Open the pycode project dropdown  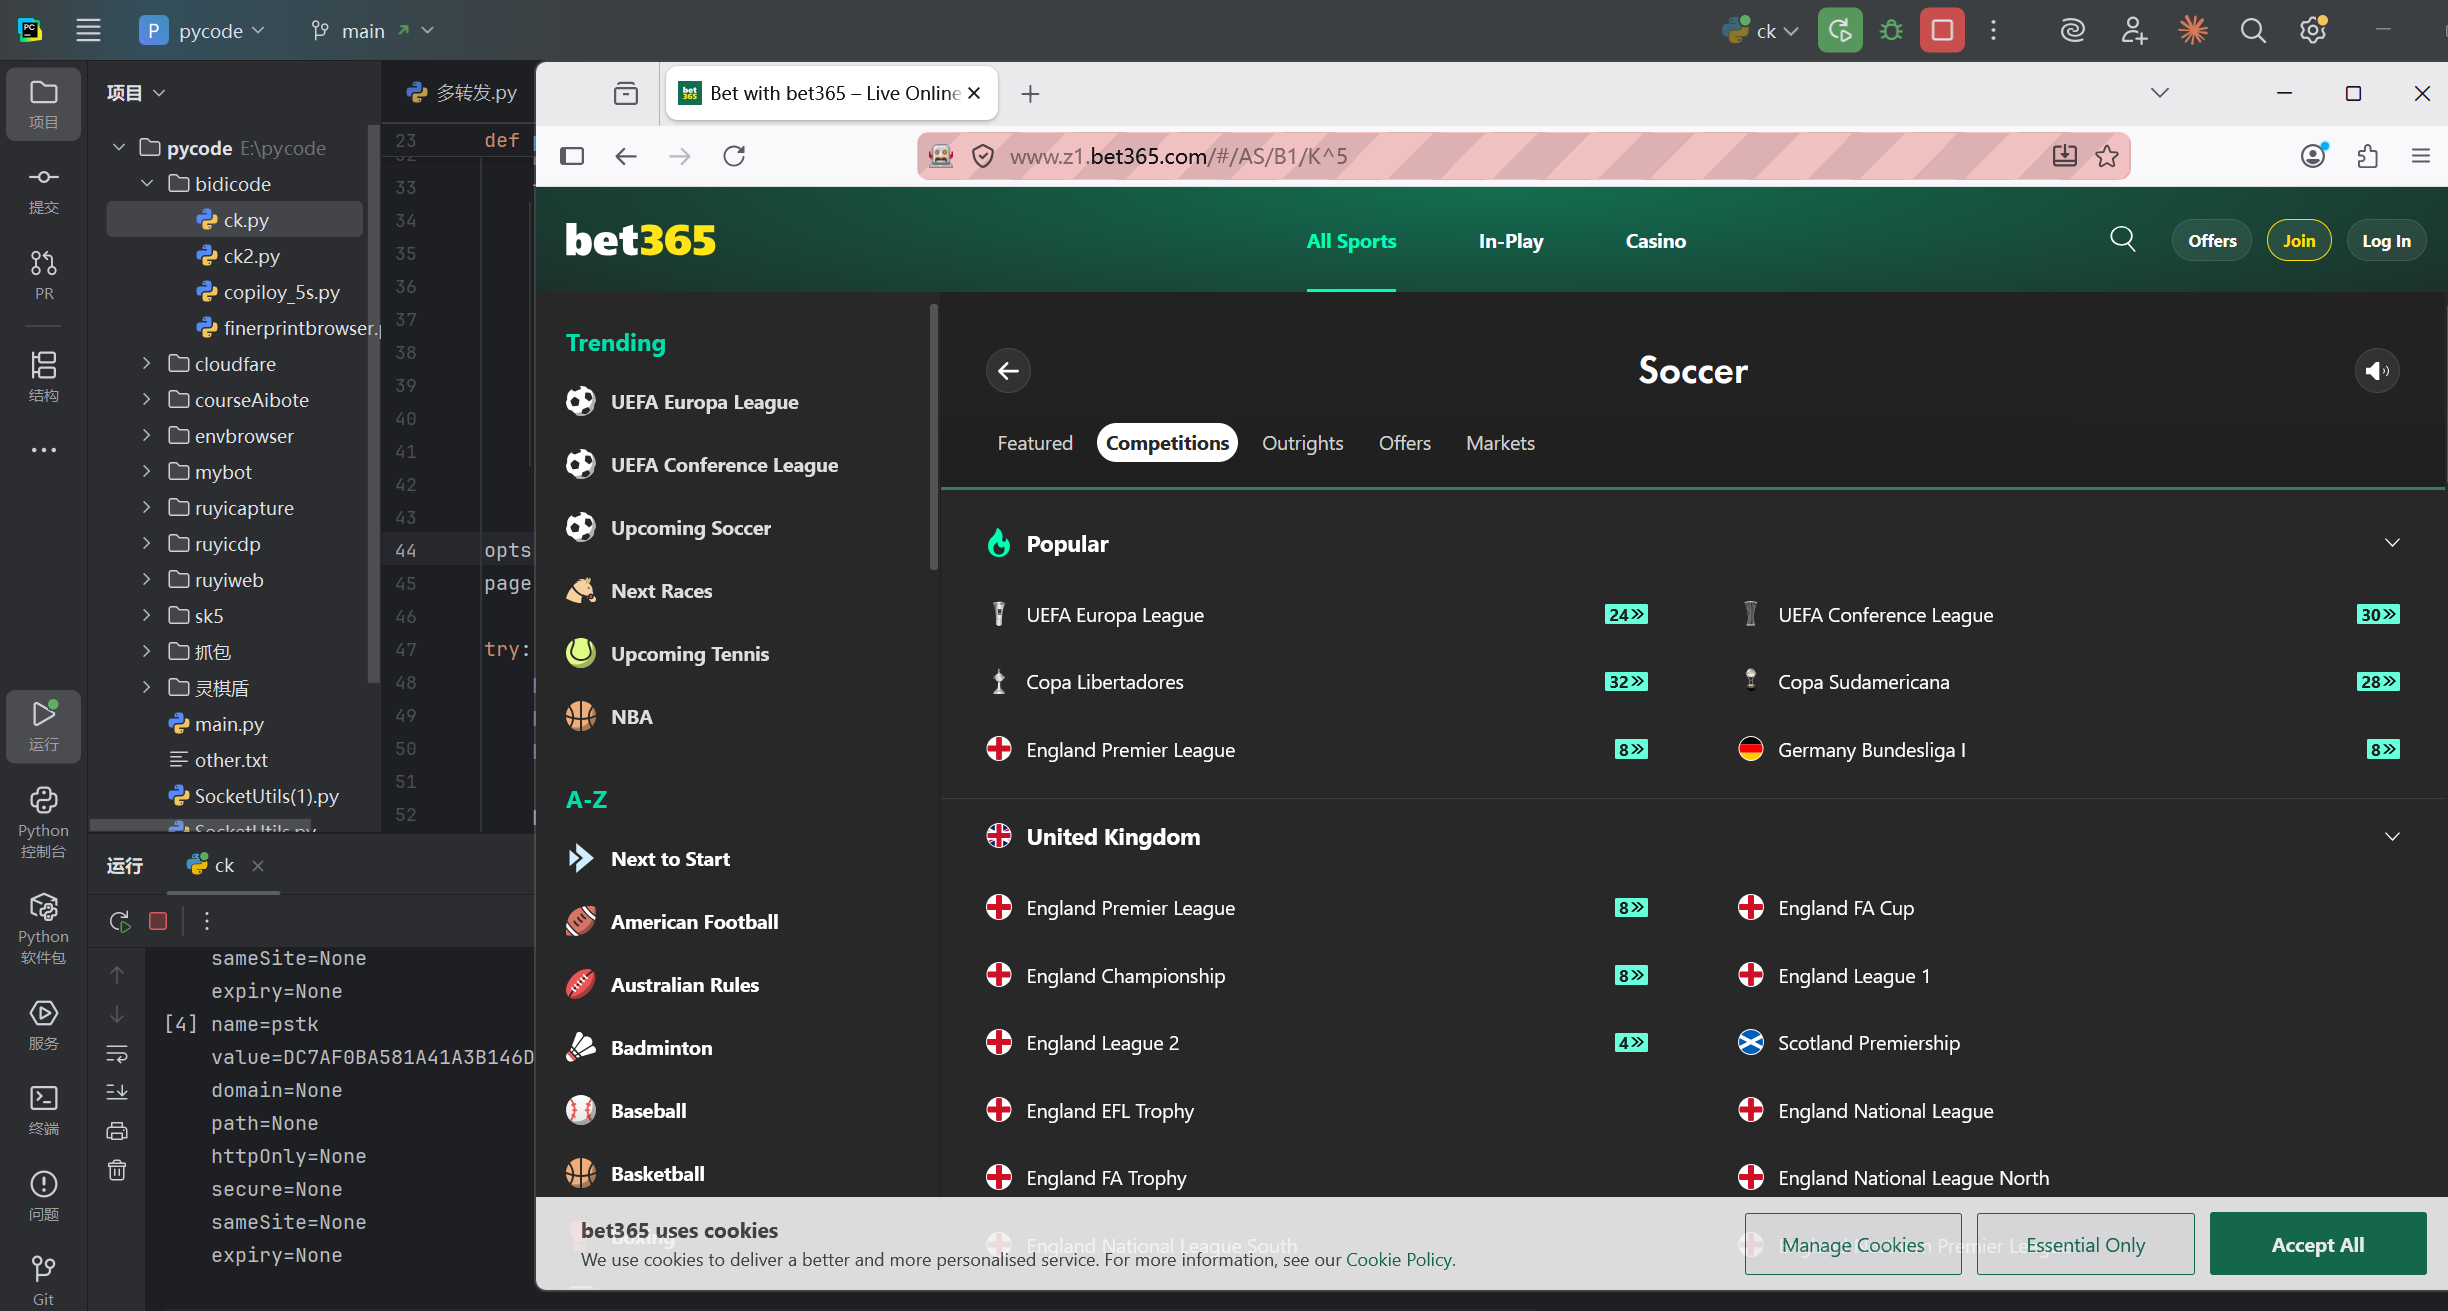click(203, 30)
